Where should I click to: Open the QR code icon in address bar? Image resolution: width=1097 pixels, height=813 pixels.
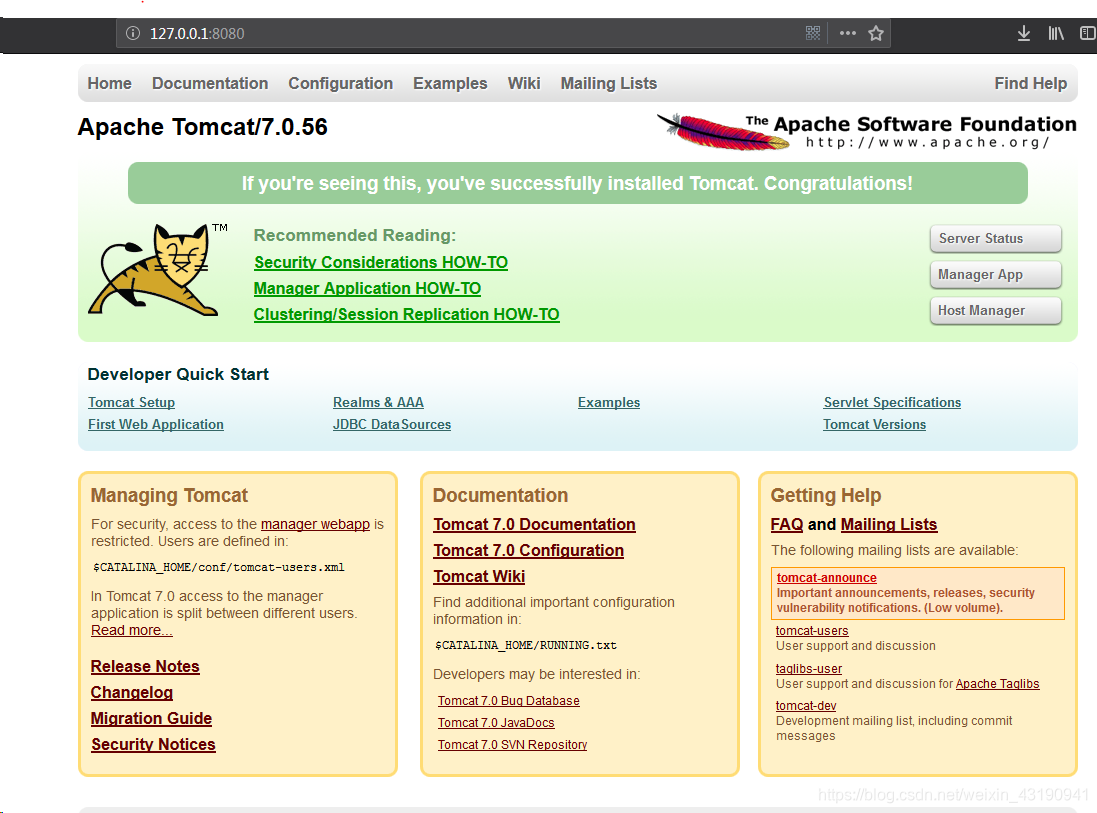pyautogui.click(x=812, y=33)
